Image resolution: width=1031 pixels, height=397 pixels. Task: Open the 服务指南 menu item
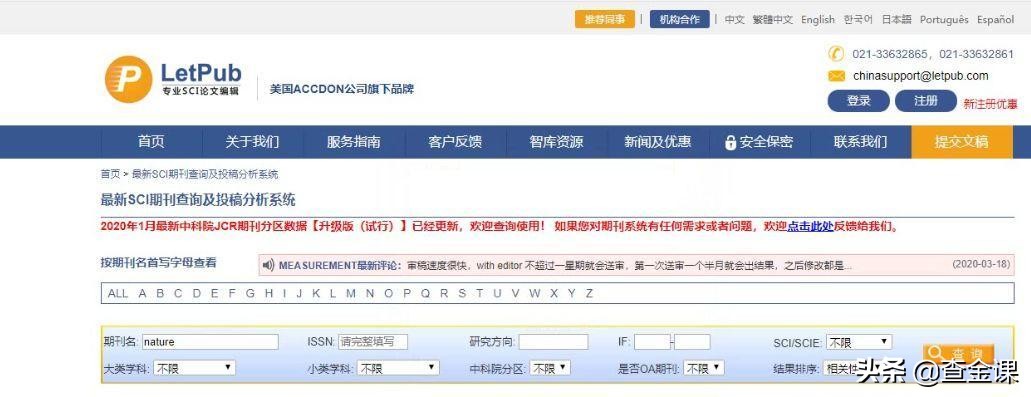coord(354,142)
